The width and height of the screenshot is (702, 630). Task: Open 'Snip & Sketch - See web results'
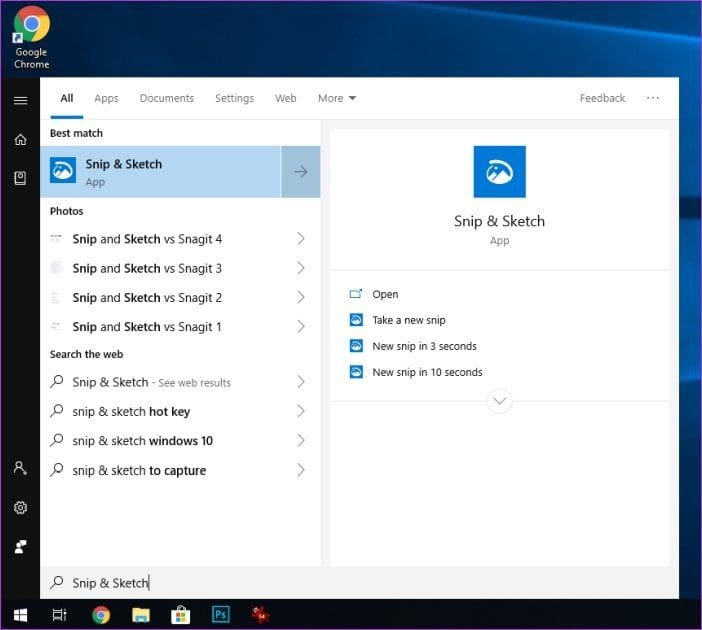click(180, 382)
